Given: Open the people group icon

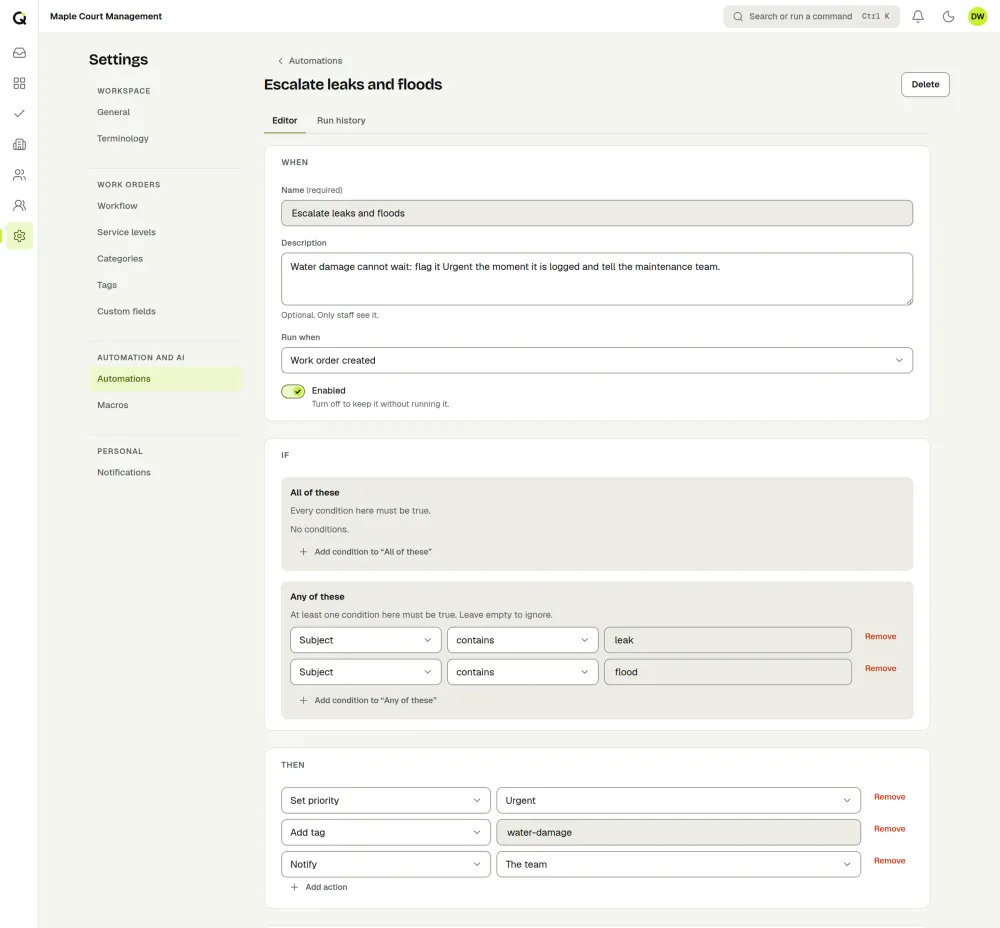Looking at the screenshot, I should (19, 175).
